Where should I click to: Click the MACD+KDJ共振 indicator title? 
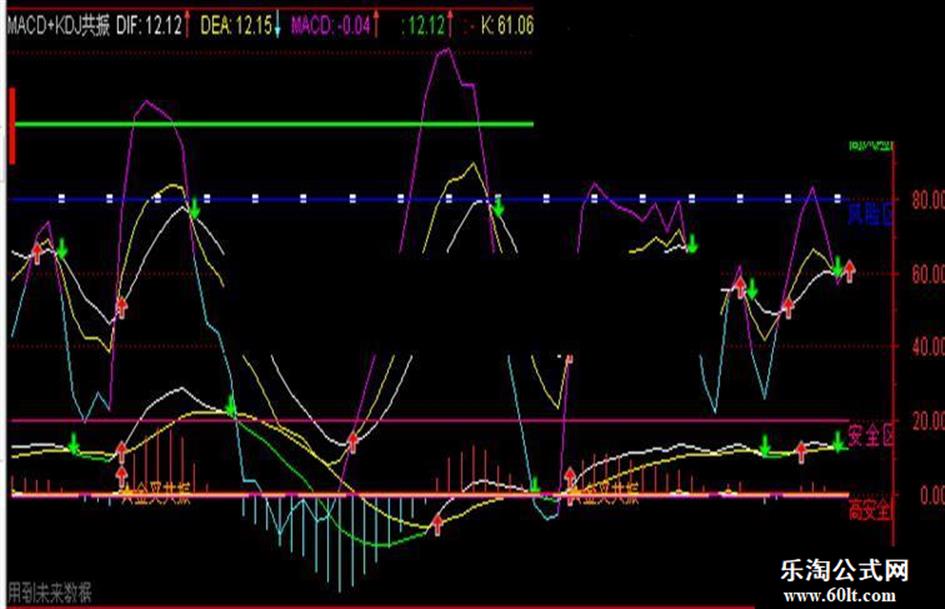coord(59,25)
